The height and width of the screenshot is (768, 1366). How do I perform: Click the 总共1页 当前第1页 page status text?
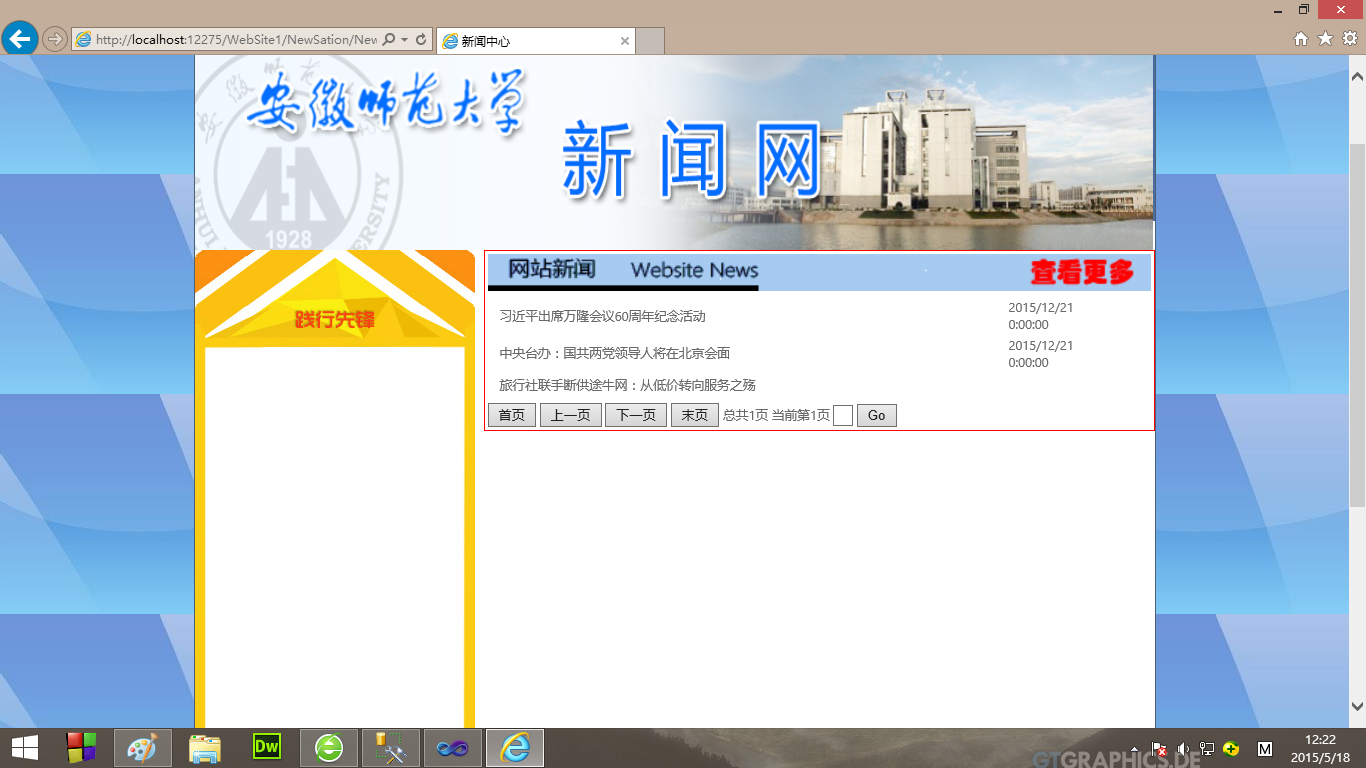click(x=776, y=415)
